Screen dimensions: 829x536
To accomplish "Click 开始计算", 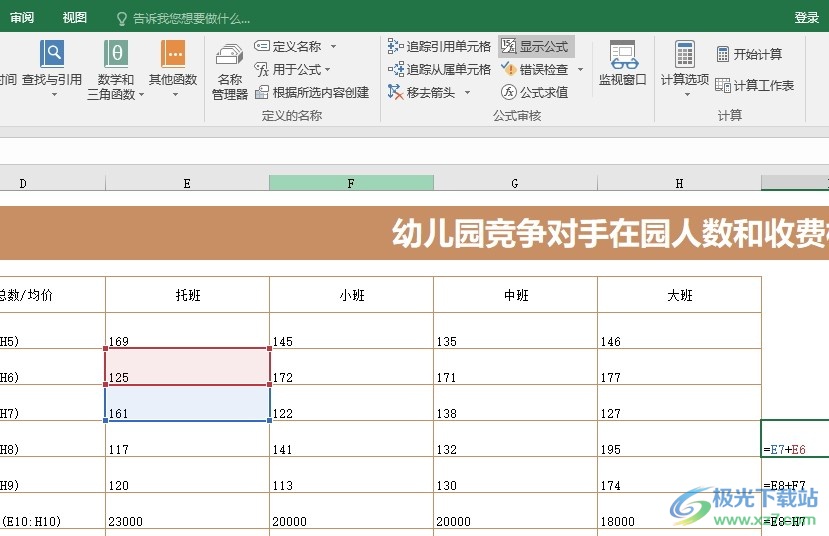I will coord(749,54).
